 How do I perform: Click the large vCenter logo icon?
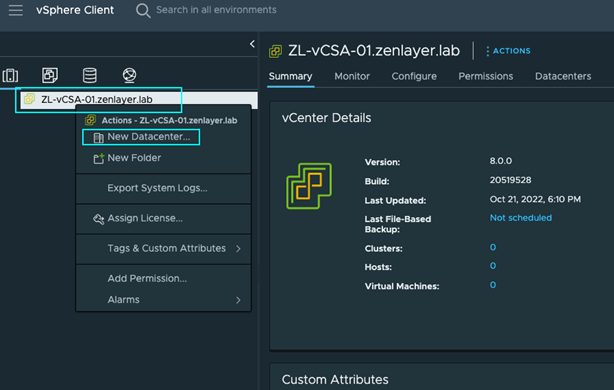pyautogui.click(x=309, y=186)
